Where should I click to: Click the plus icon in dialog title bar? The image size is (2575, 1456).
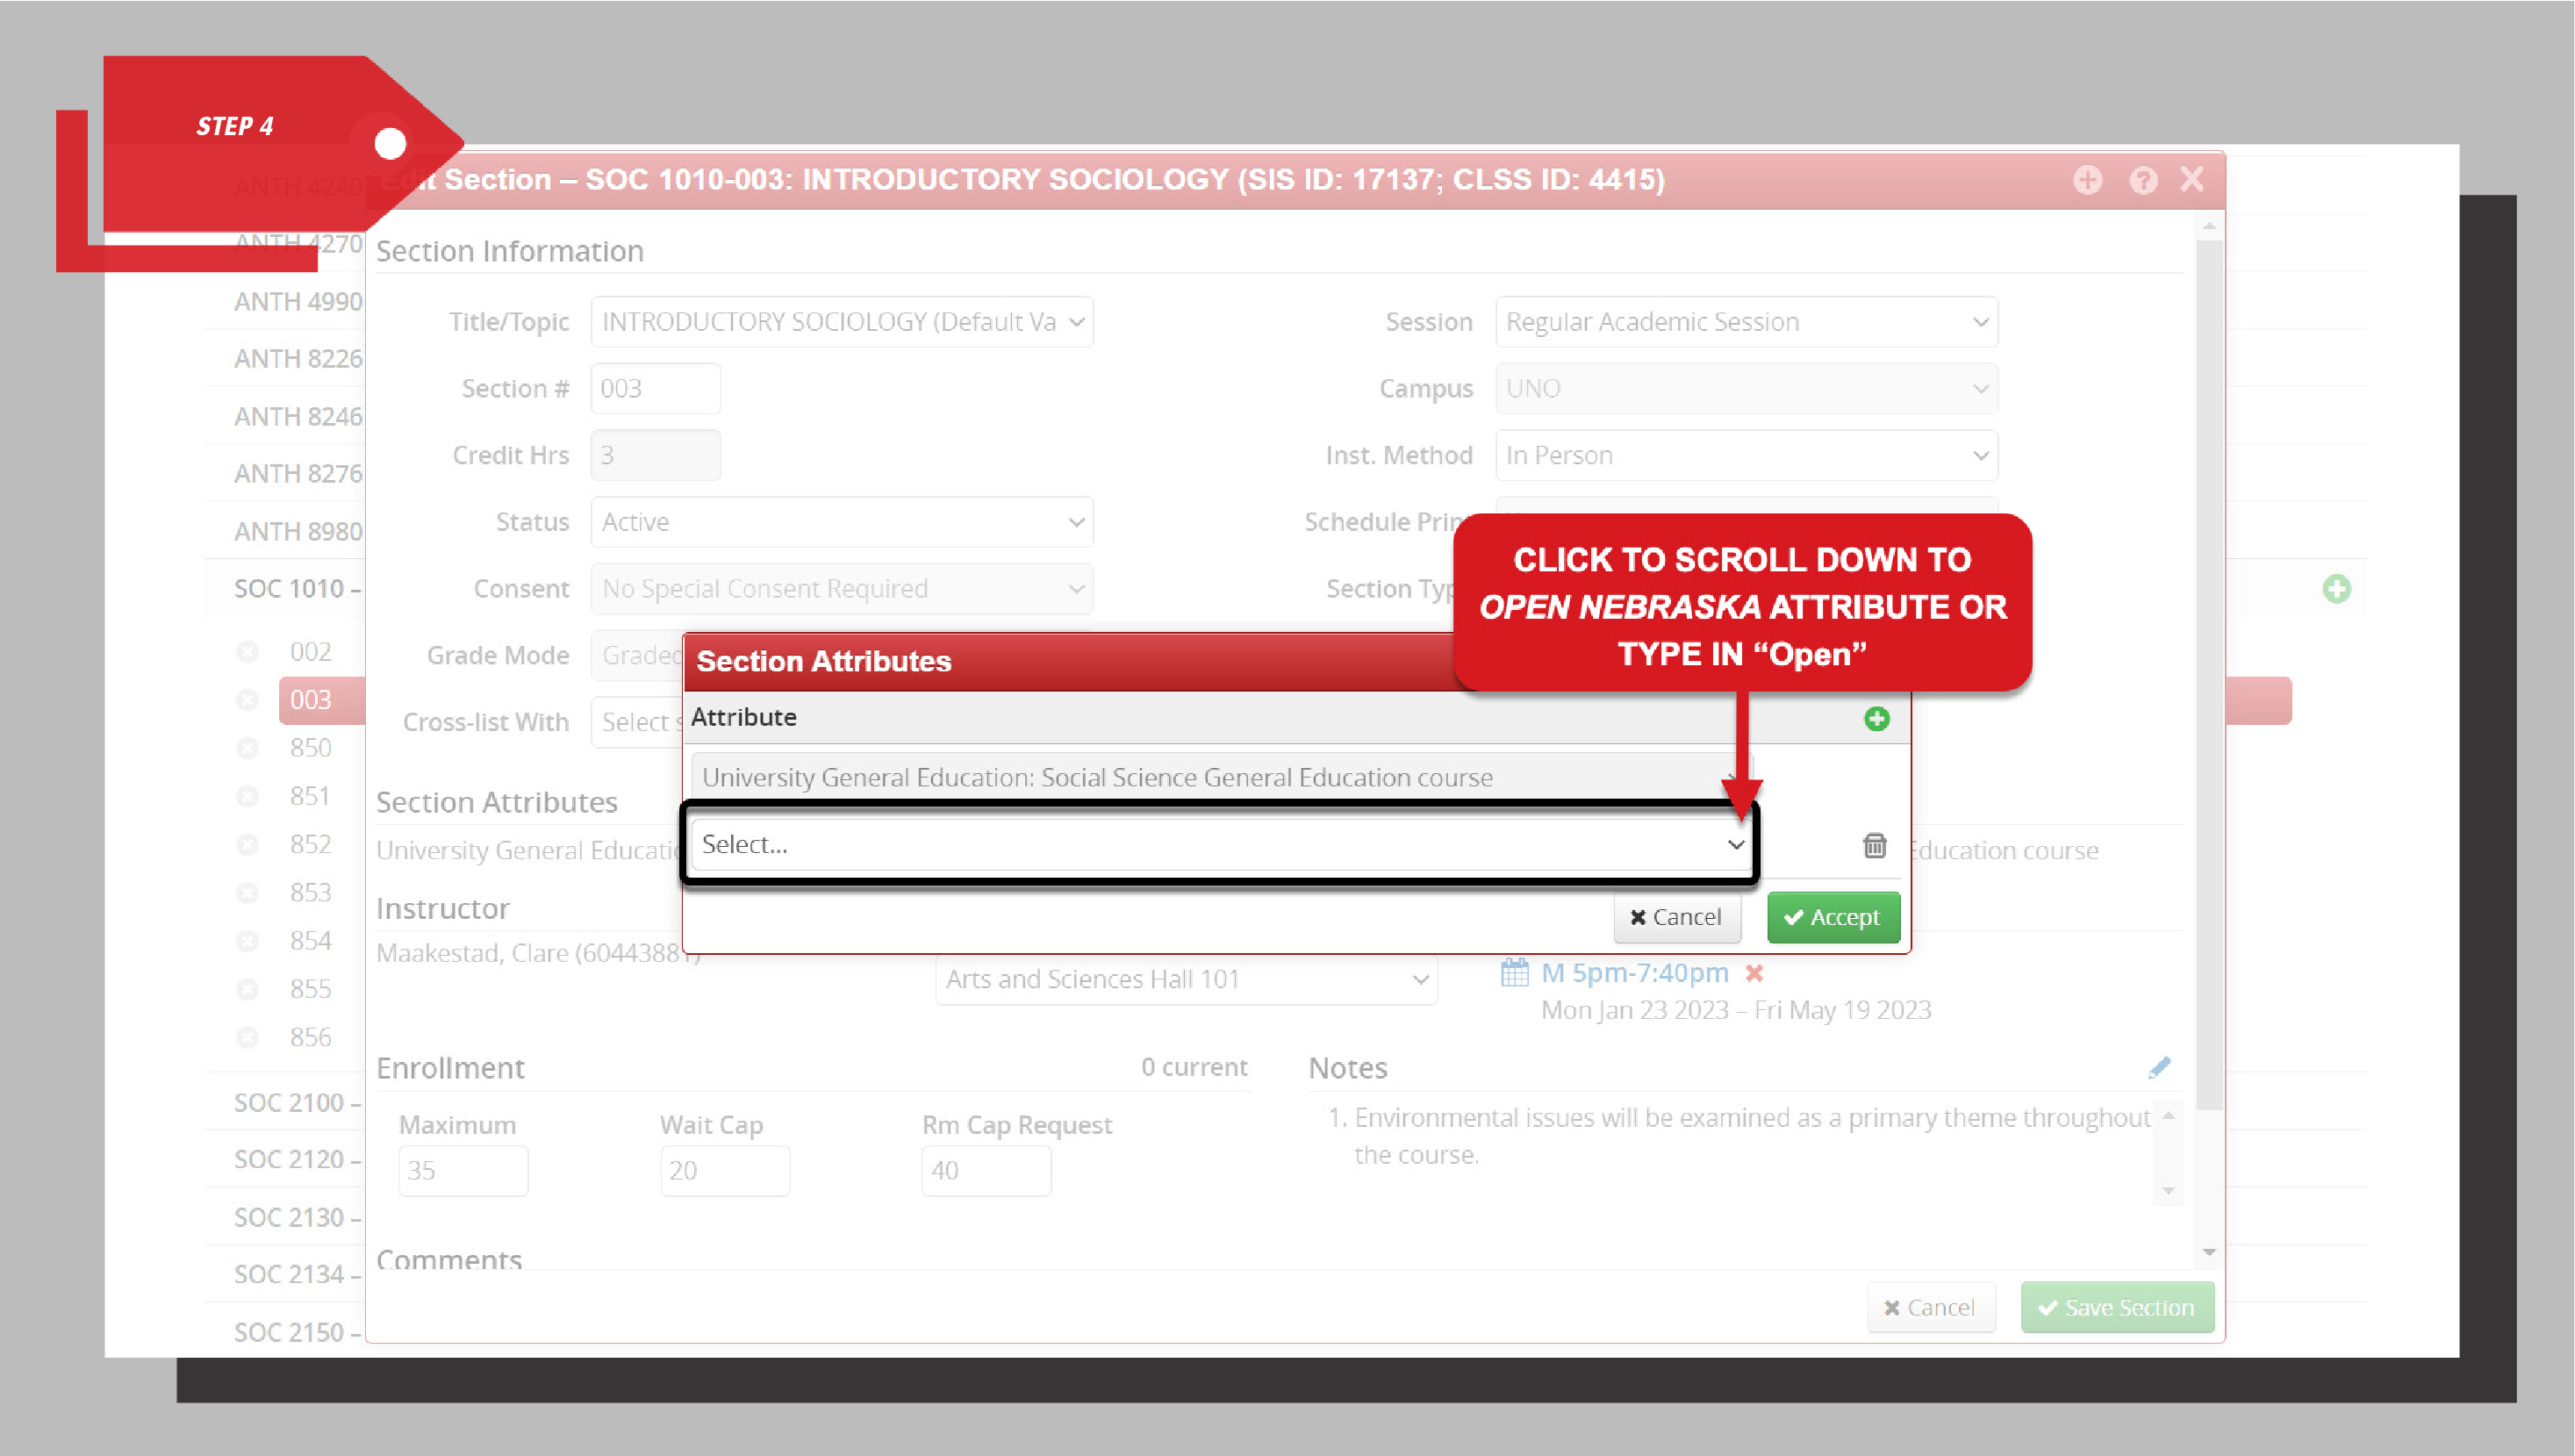(2088, 180)
